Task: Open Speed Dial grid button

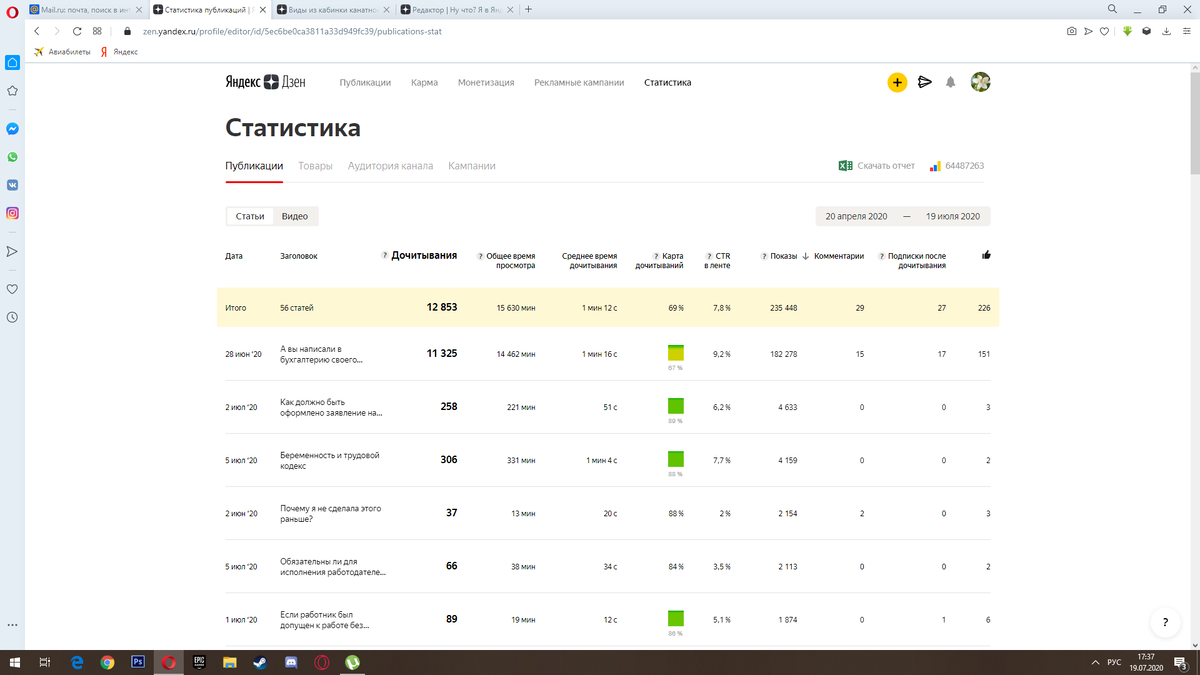Action: [97, 31]
